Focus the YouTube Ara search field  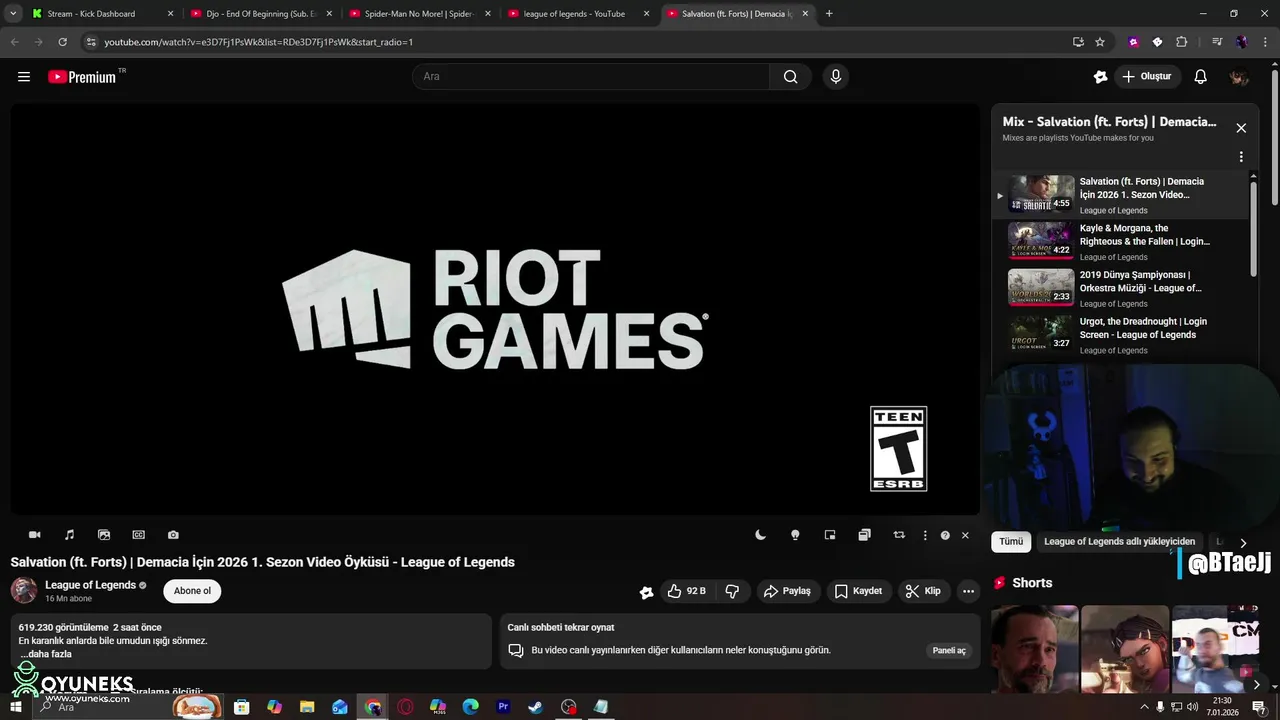point(591,77)
